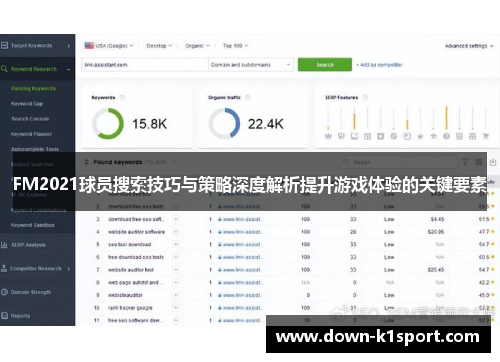Click plus icon for free download seo tools row
Image resolution: width=500 pixels, height=362 pixels.
pyautogui.click(x=176, y=257)
